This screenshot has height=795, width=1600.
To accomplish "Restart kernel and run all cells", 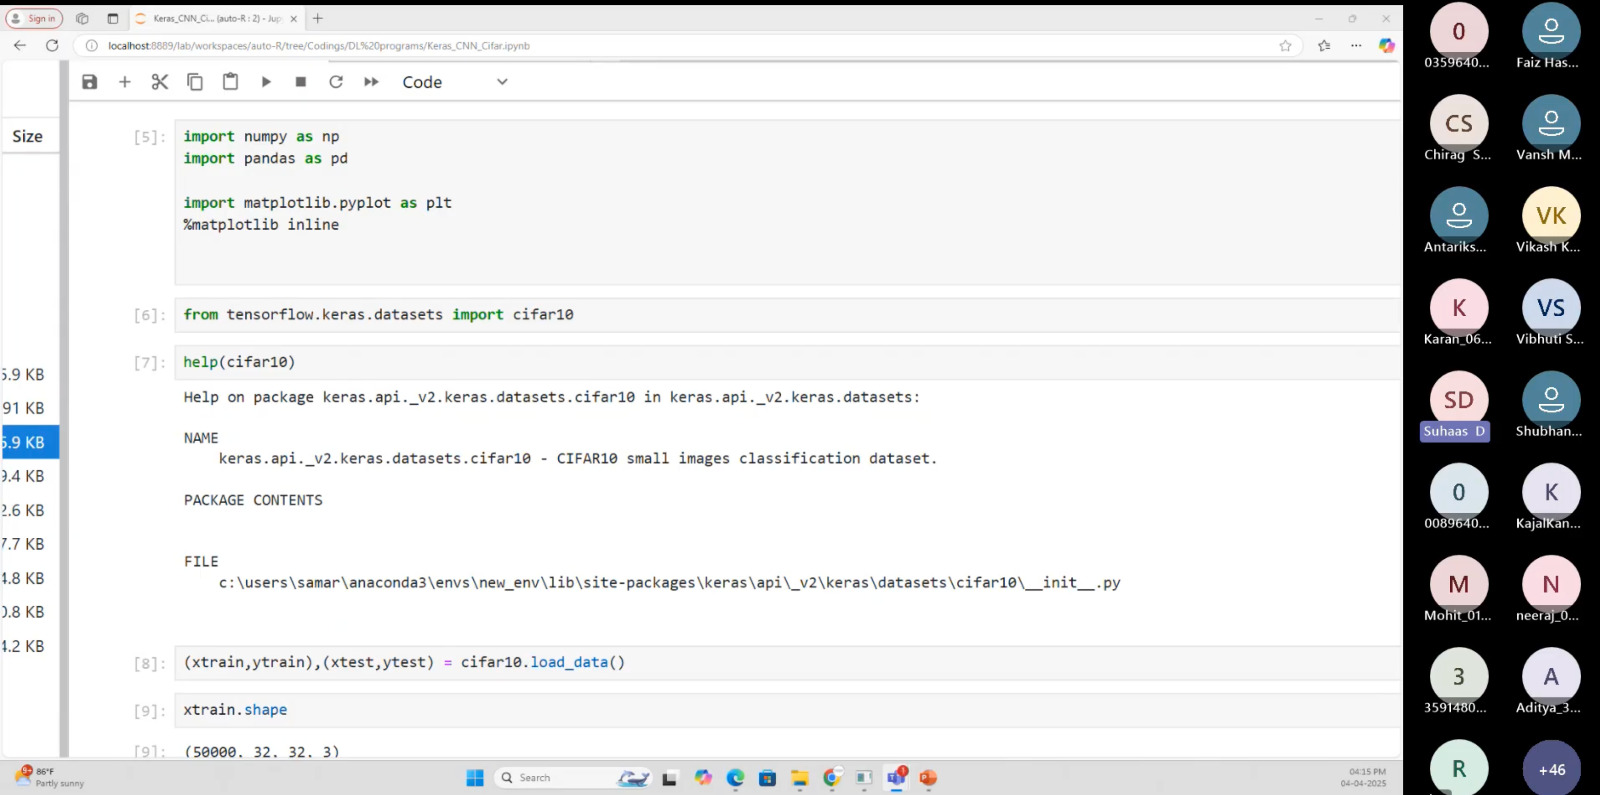I will (x=371, y=82).
